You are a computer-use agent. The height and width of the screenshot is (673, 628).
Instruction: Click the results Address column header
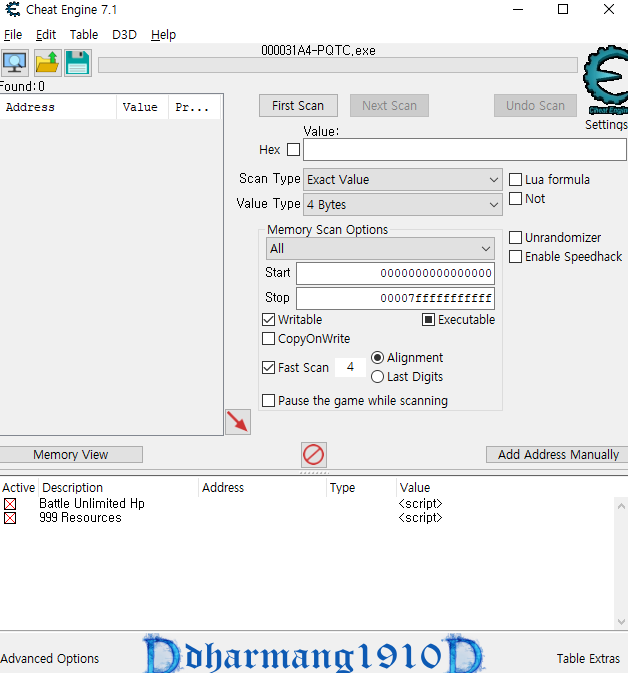58,107
